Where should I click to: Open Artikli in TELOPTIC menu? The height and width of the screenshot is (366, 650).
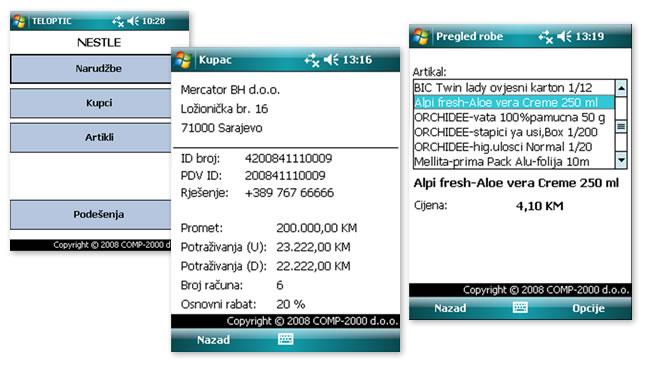coord(91,137)
